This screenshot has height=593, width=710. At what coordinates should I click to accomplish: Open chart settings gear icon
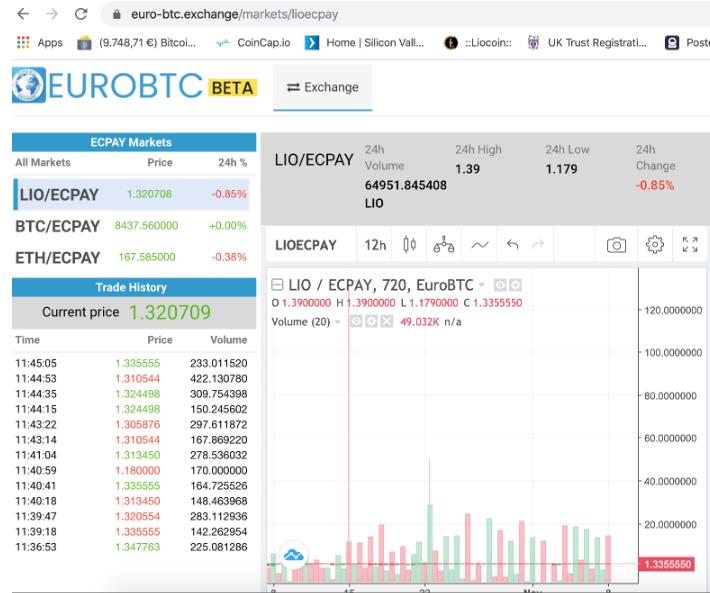[x=654, y=244]
